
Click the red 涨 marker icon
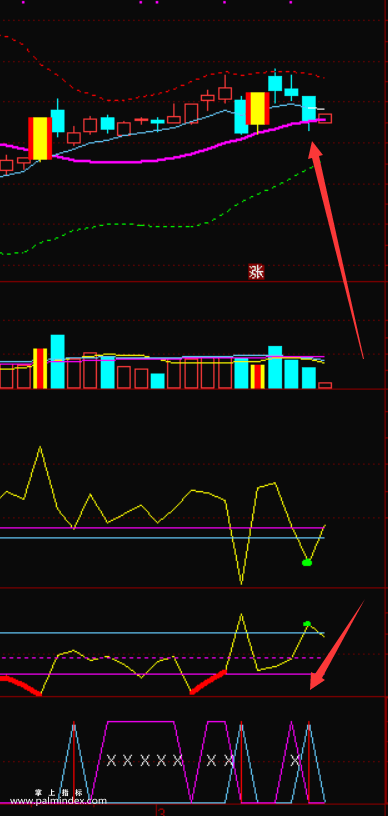click(256, 272)
